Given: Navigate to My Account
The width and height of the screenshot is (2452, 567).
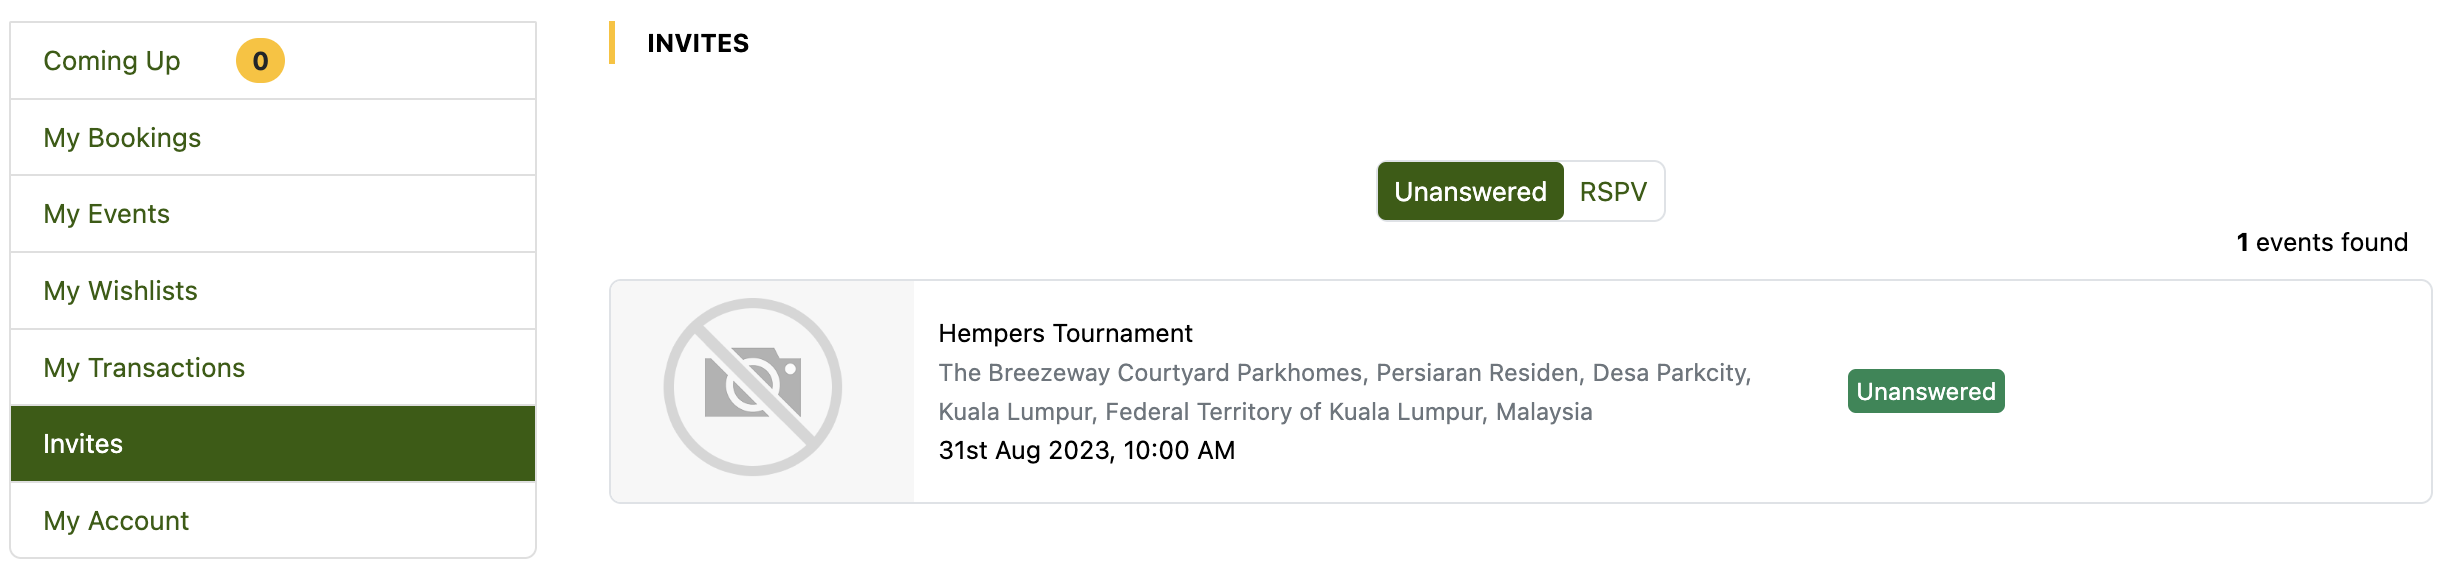Looking at the screenshot, I should 116,521.
